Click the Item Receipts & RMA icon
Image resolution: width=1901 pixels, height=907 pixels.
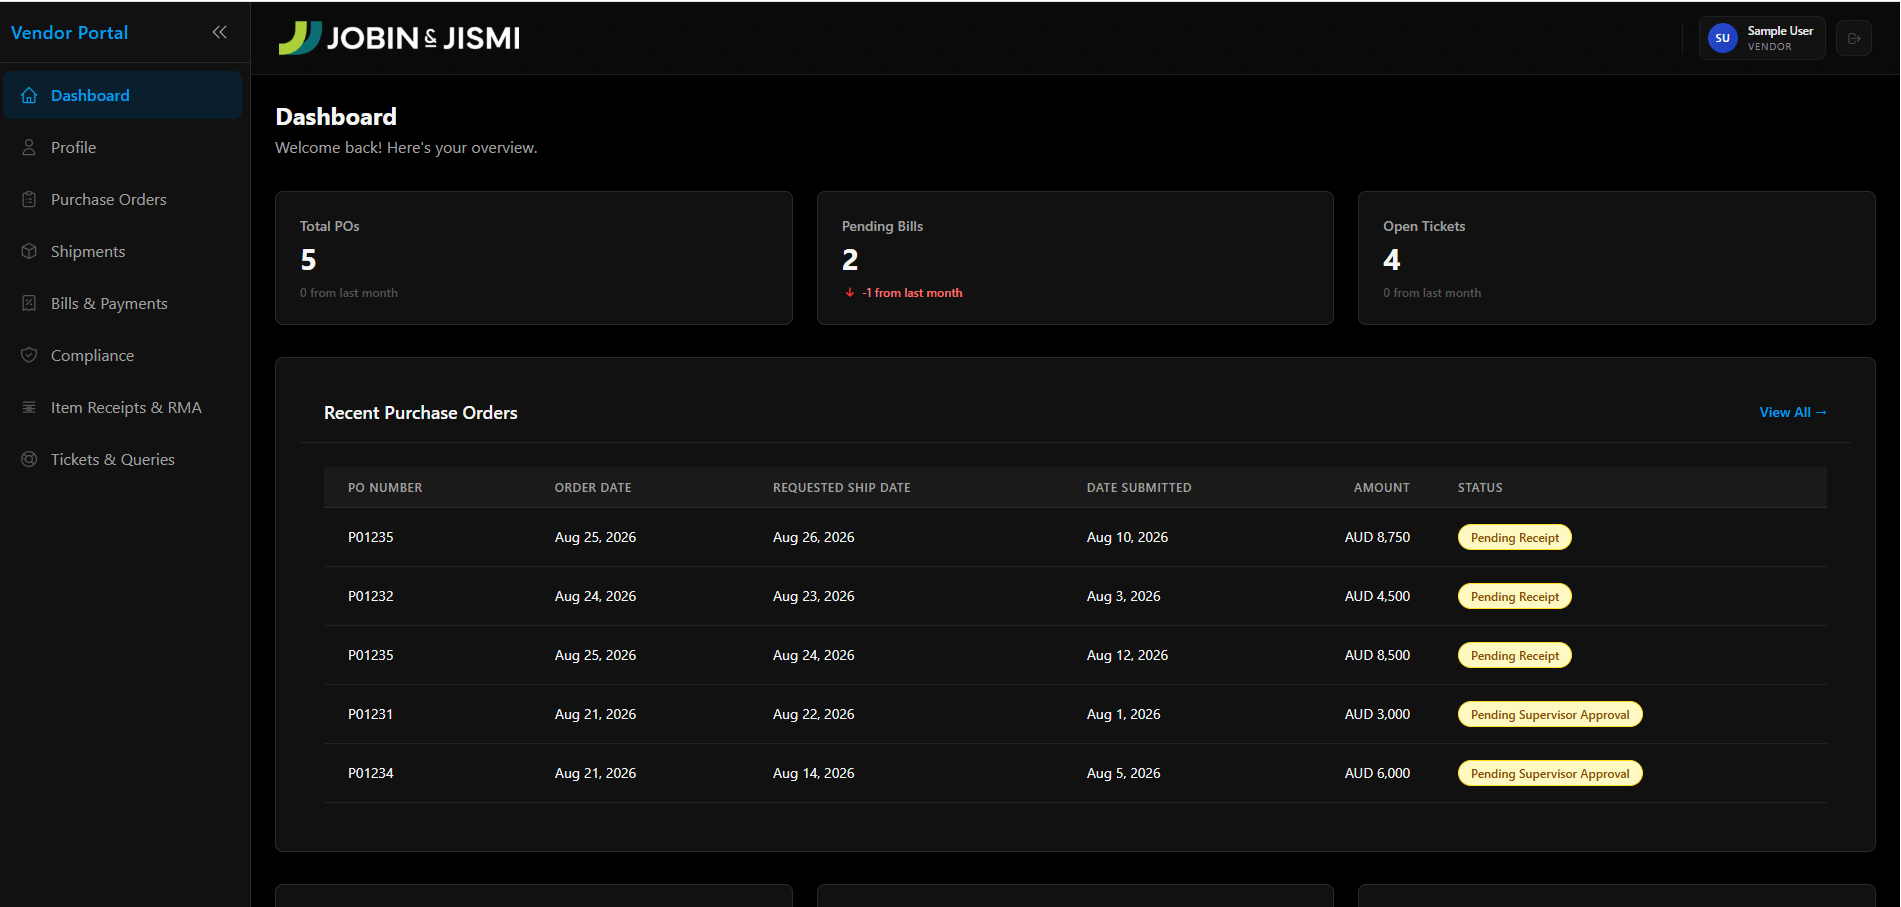point(29,408)
